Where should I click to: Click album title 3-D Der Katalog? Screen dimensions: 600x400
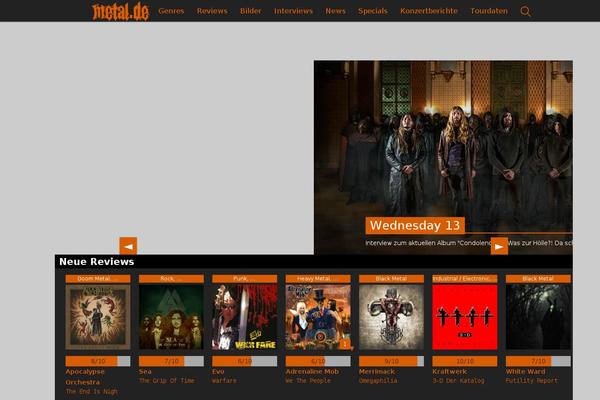tap(458, 380)
